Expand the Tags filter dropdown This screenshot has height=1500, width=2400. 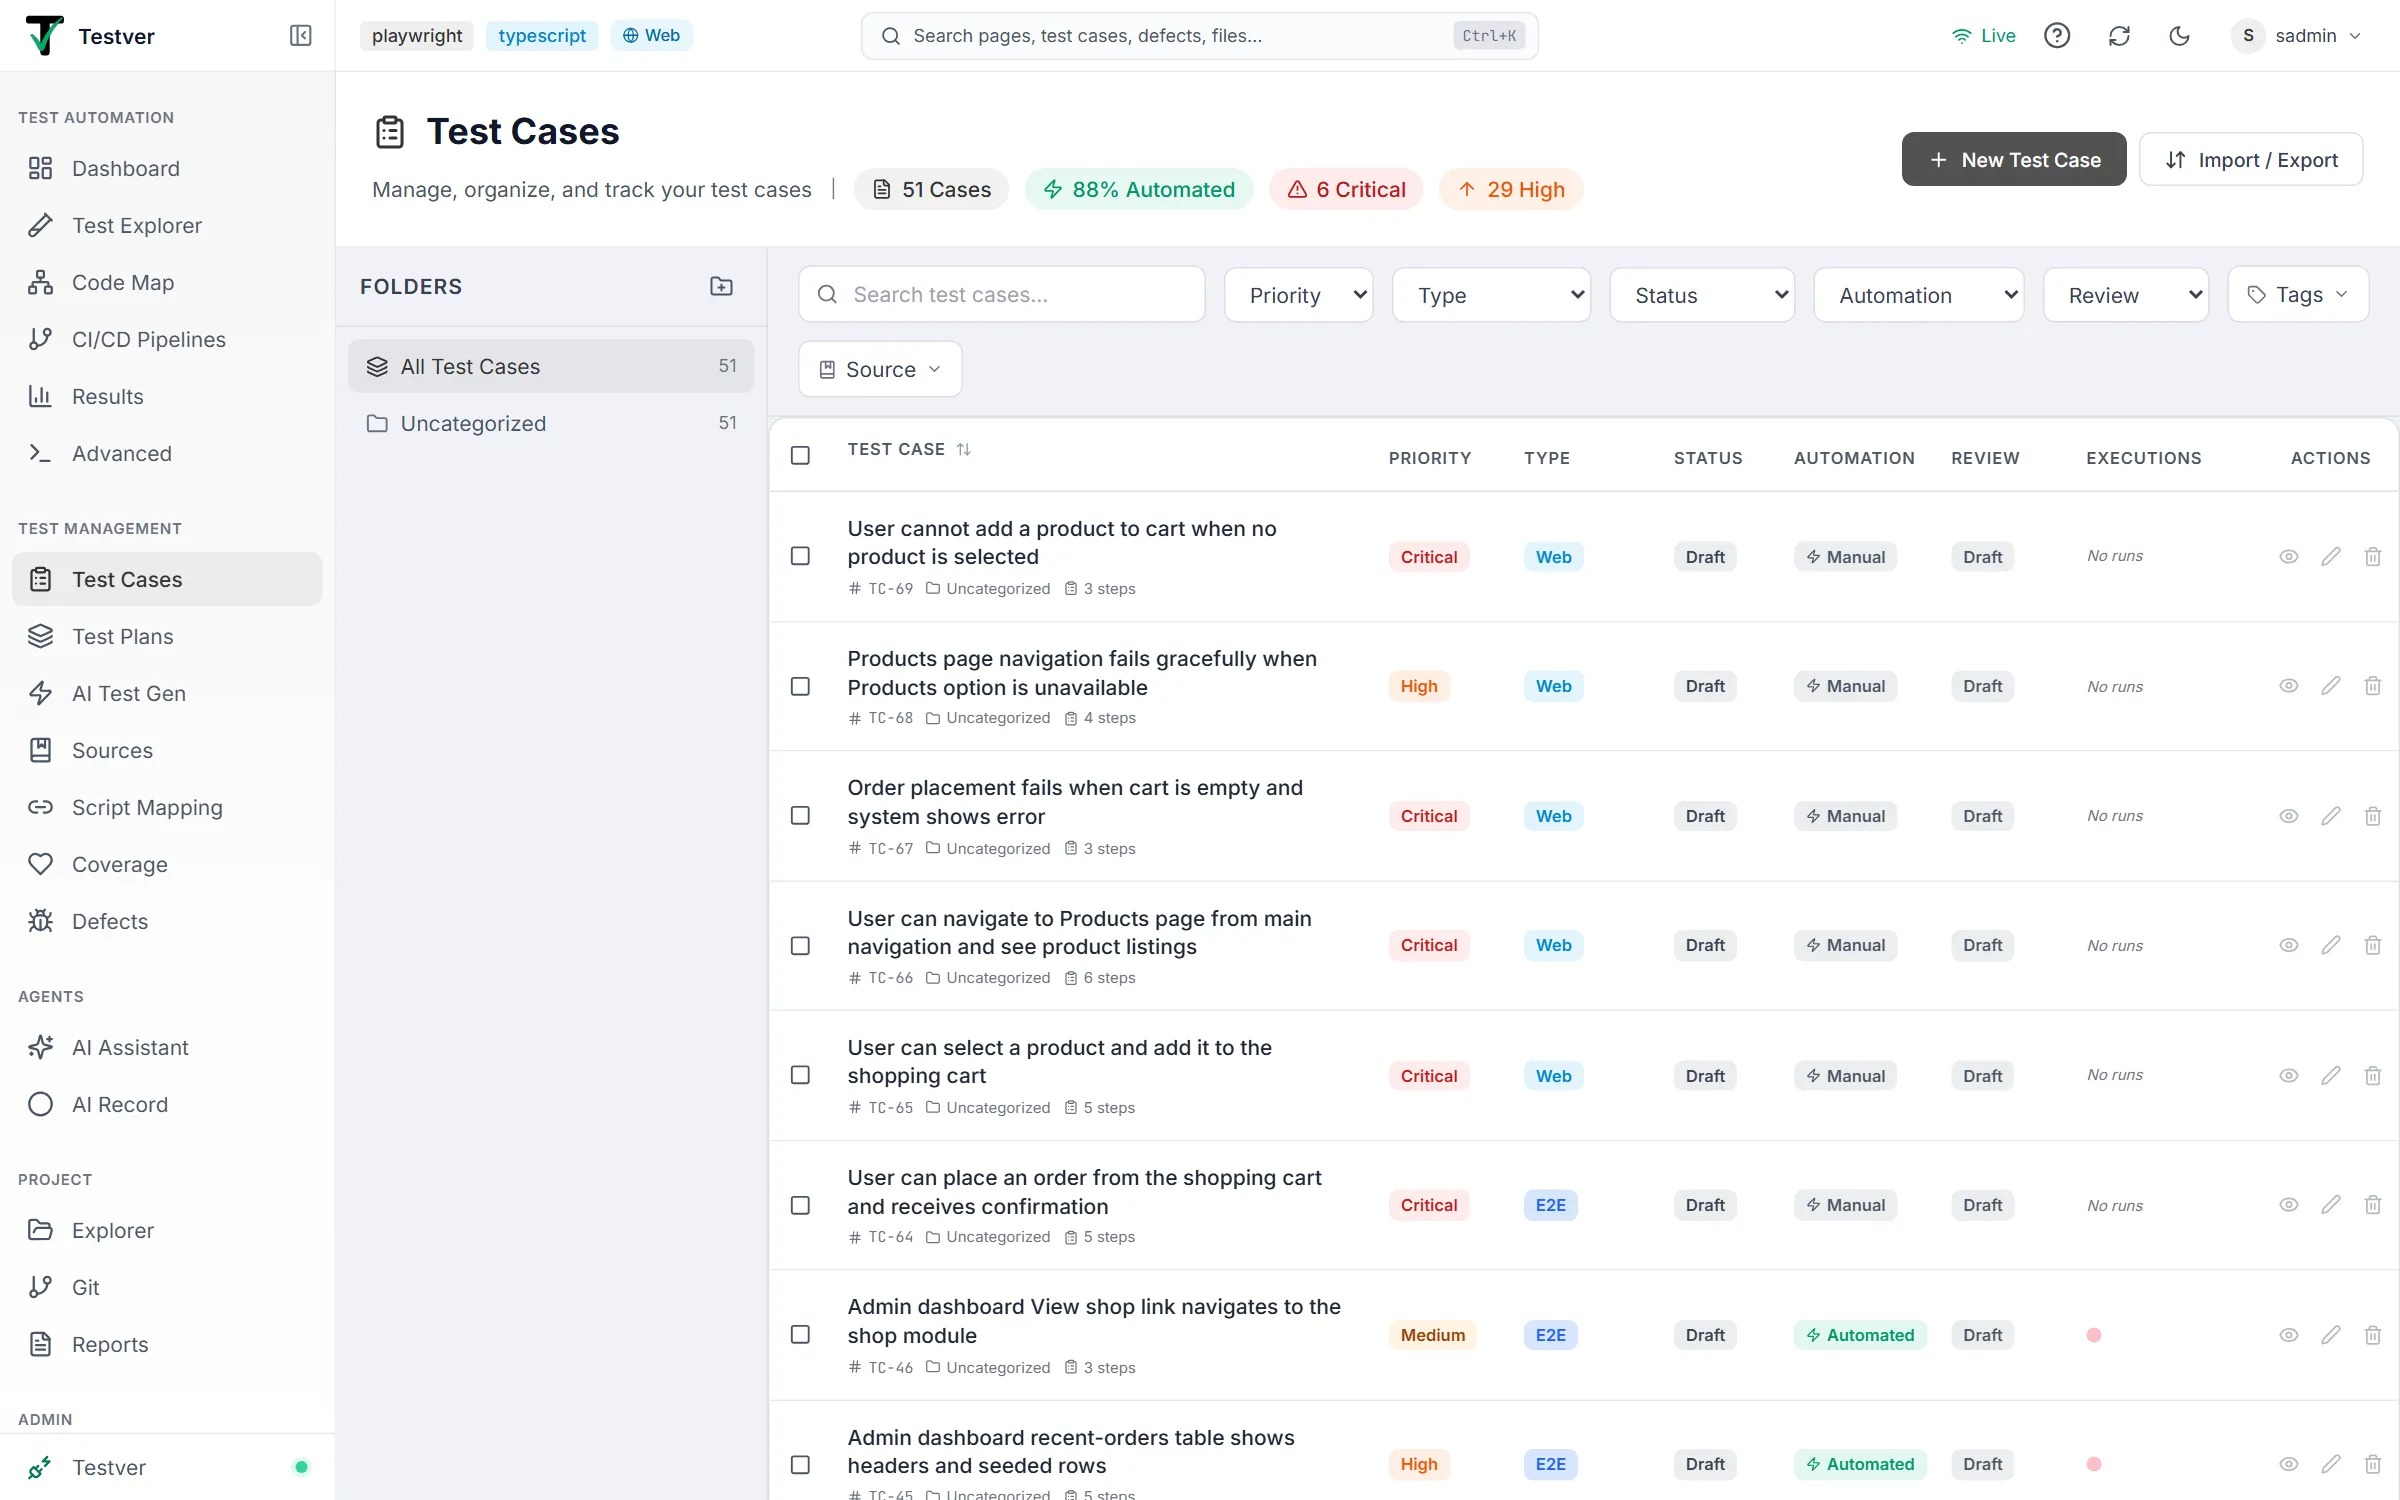pos(2298,295)
